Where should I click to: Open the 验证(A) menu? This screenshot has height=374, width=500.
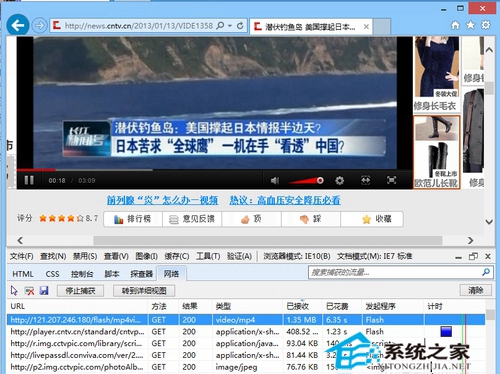(239, 256)
